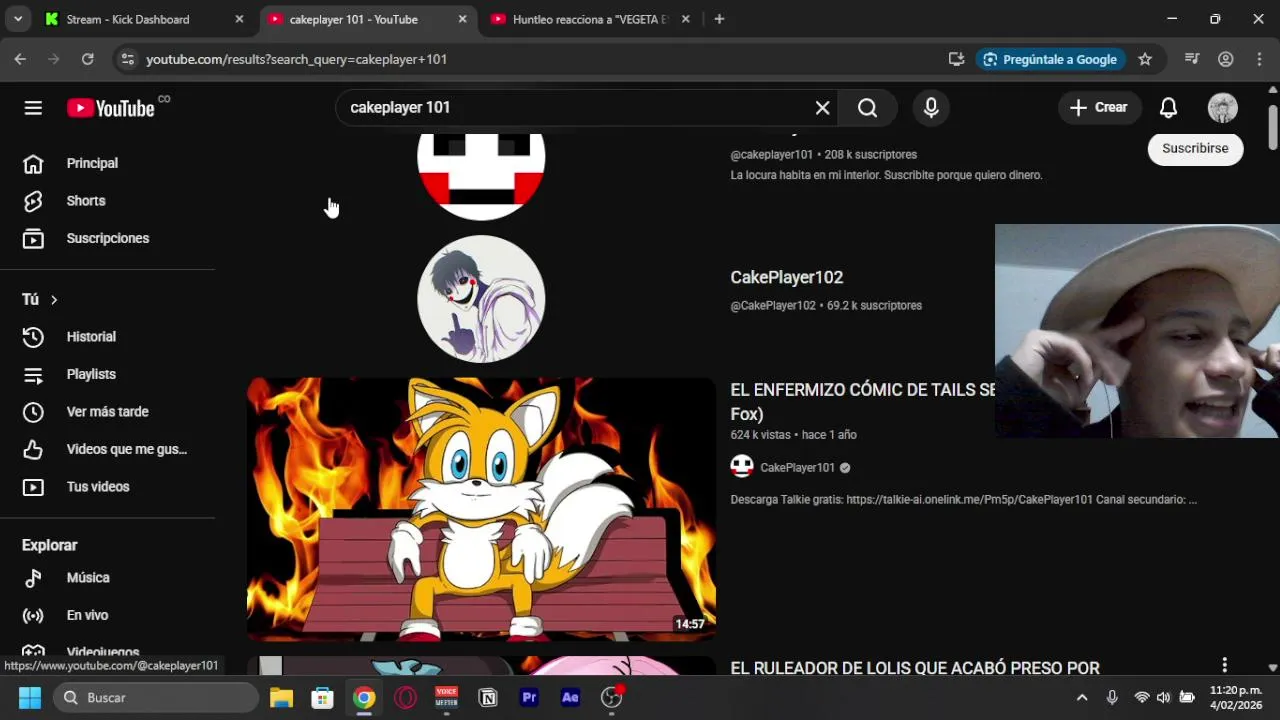Switch to Huntleo reacciona tab
This screenshot has width=1280, height=720.
590,19
